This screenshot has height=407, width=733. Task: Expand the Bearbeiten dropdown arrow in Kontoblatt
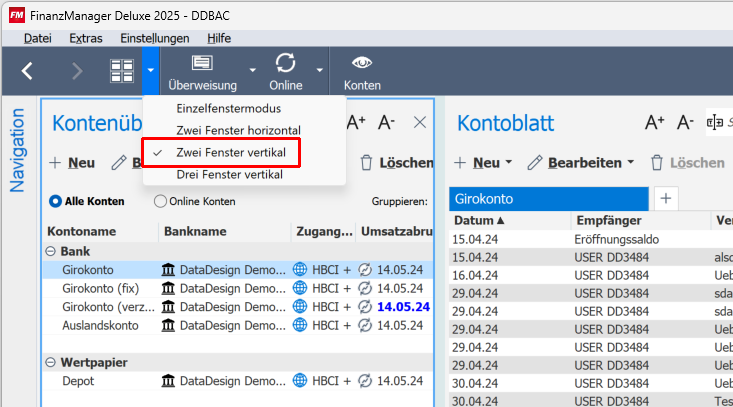tap(631, 162)
